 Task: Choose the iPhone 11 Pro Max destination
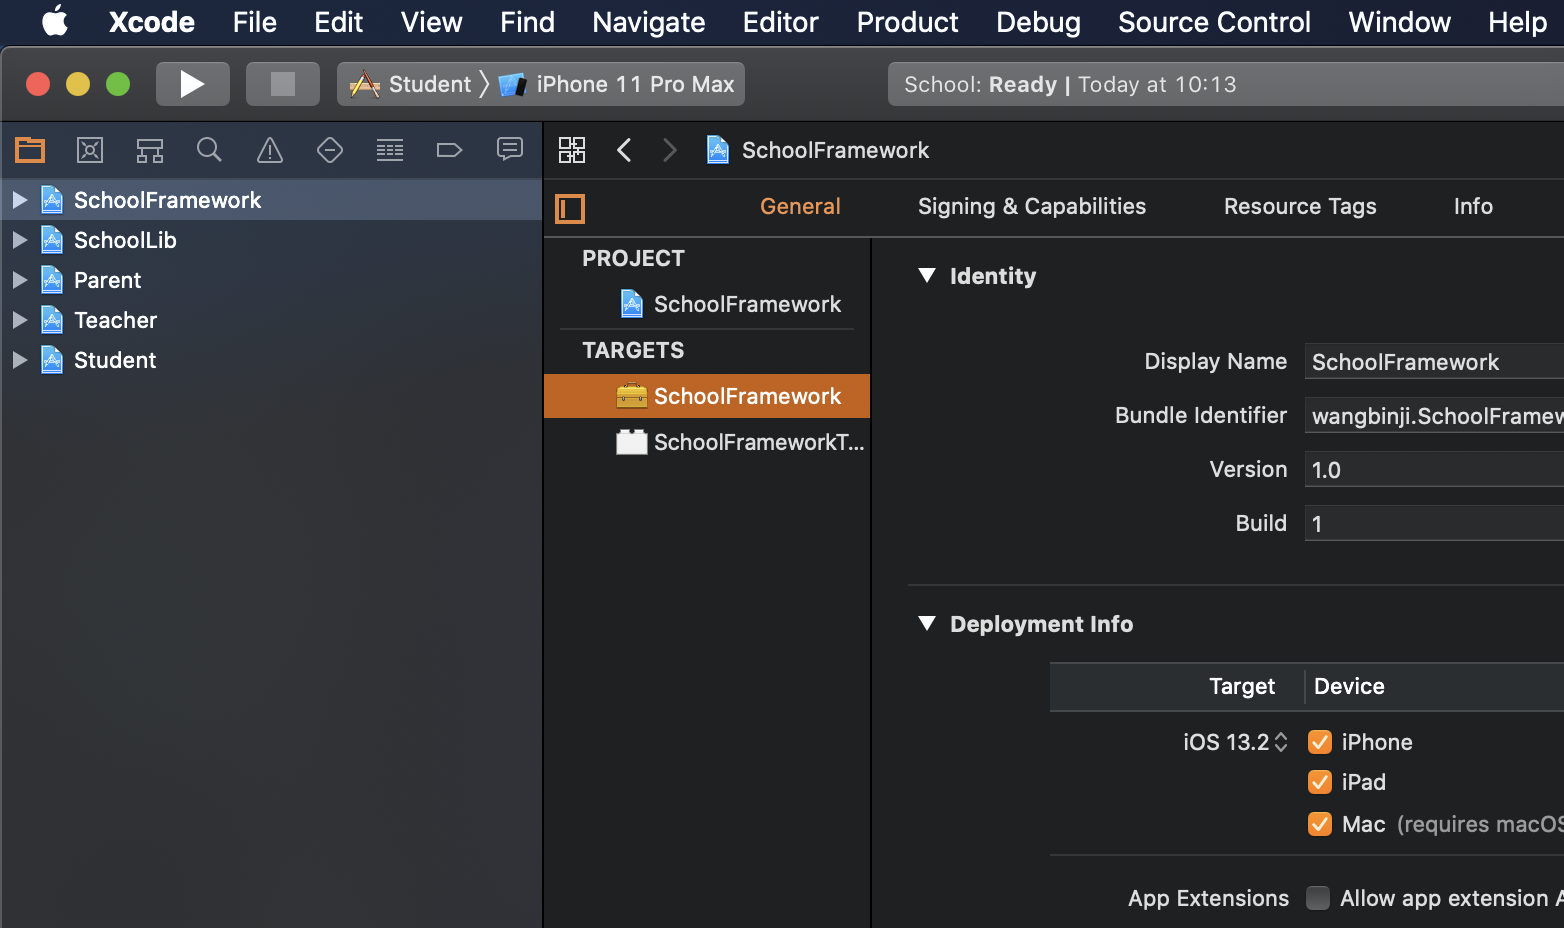tap(617, 84)
